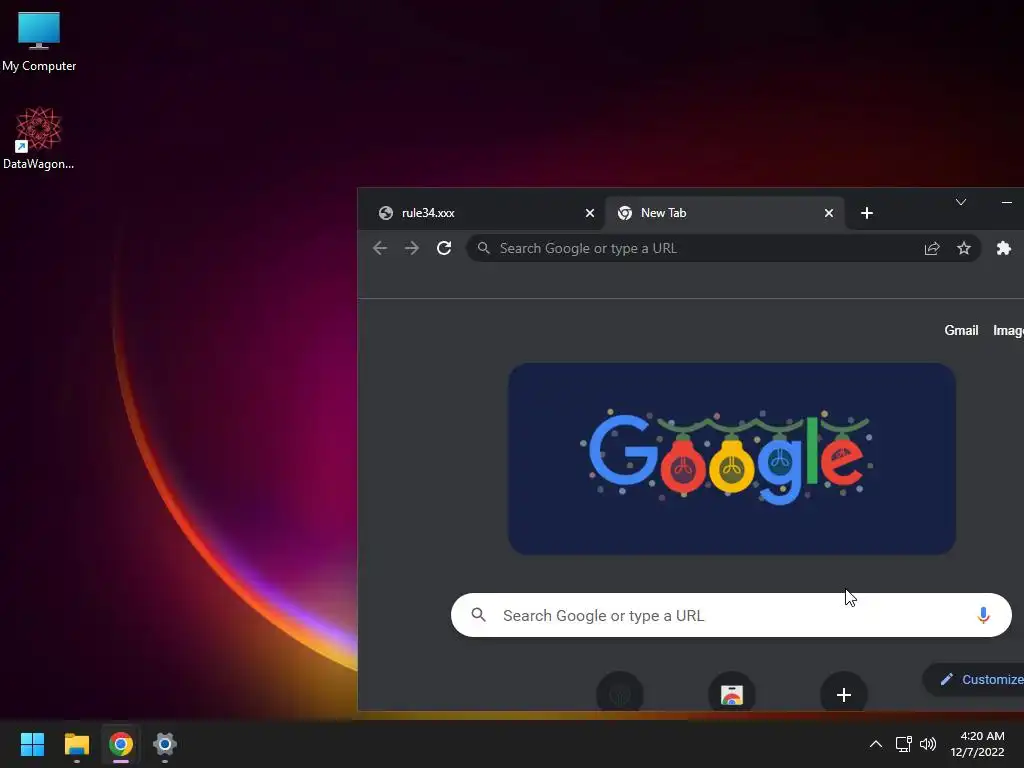Open the network status tray icon
1024x768 pixels.
coord(903,744)
